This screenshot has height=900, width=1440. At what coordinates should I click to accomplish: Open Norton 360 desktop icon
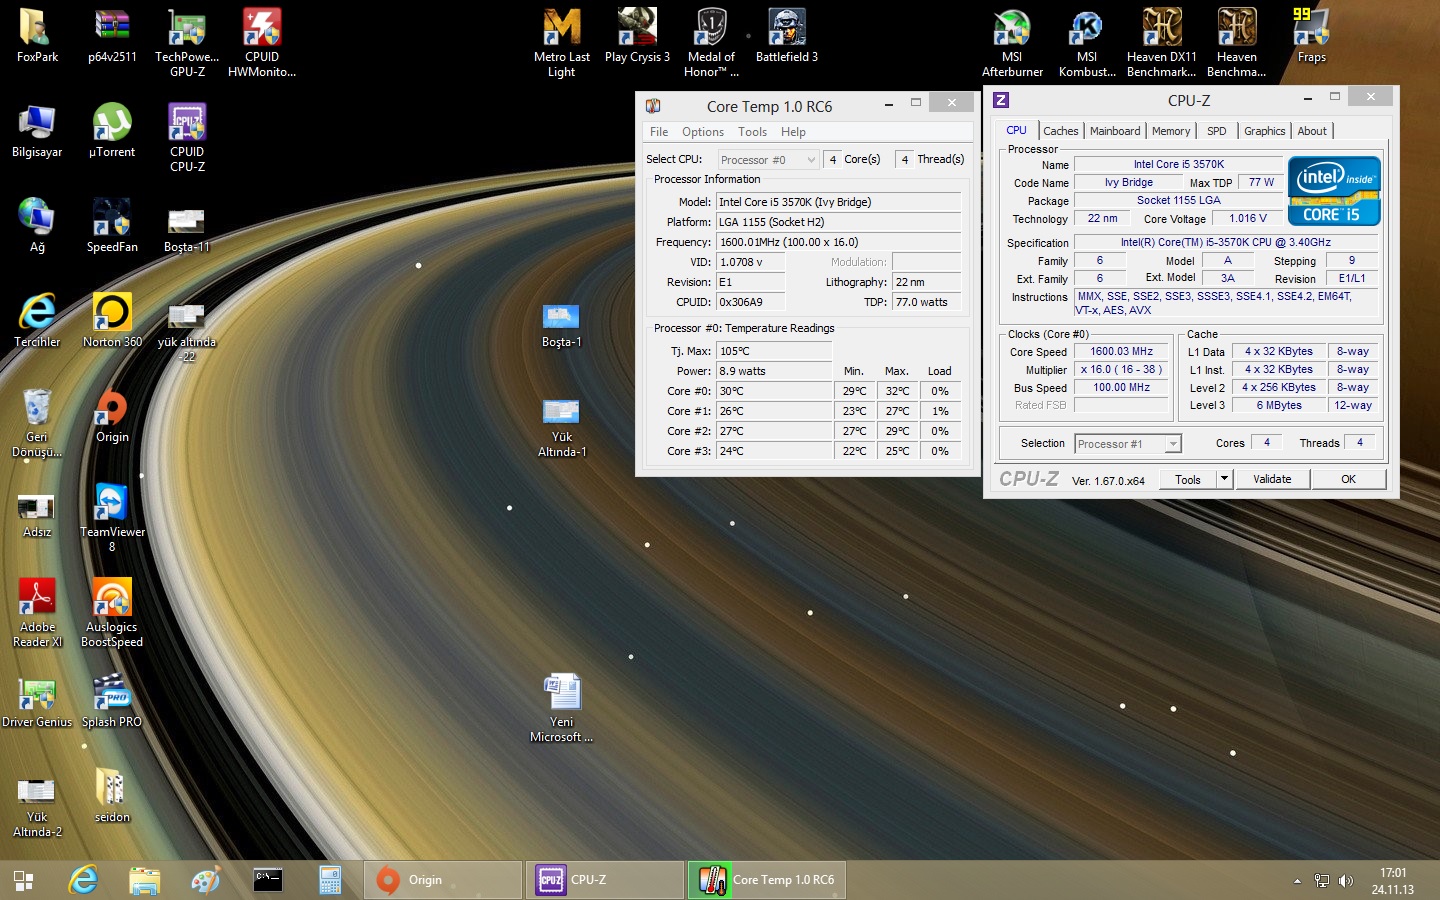coord(112,313)
